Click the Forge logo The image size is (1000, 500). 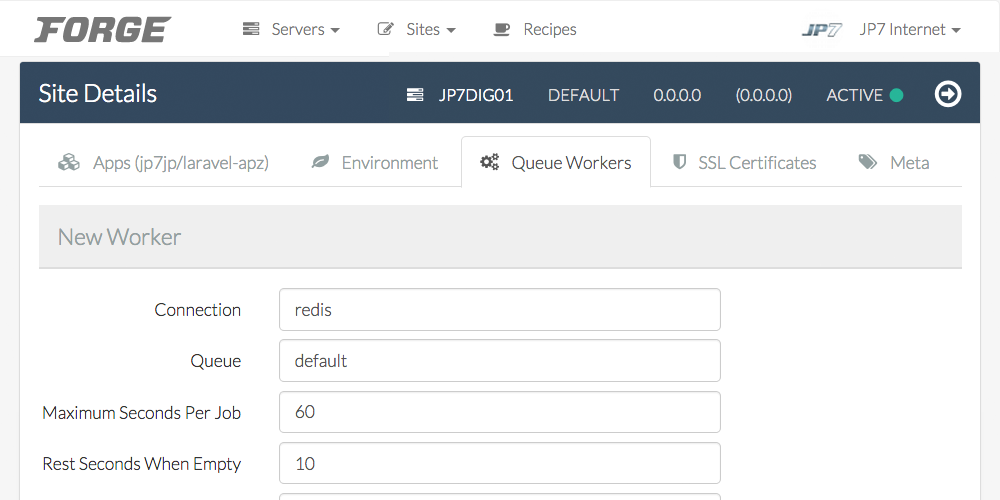tap(103, 29)
